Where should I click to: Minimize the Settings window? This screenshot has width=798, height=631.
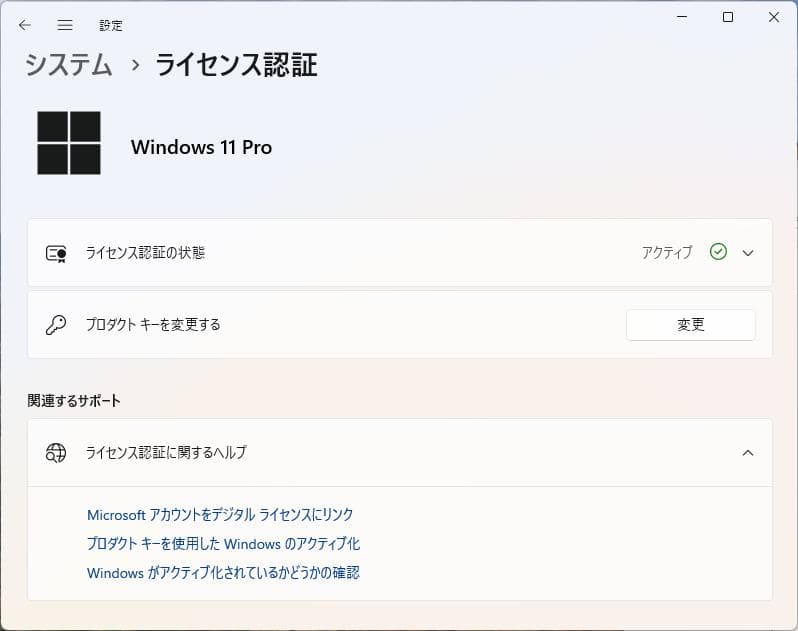pyautogui.click(x=682, y=17)
